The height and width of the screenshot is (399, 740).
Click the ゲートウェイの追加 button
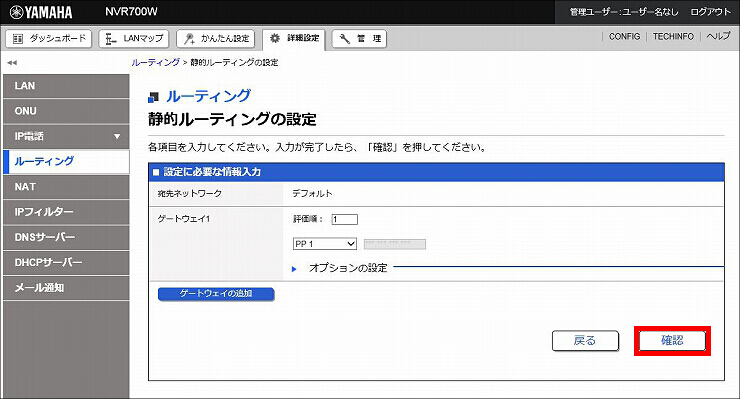(216, 294)
